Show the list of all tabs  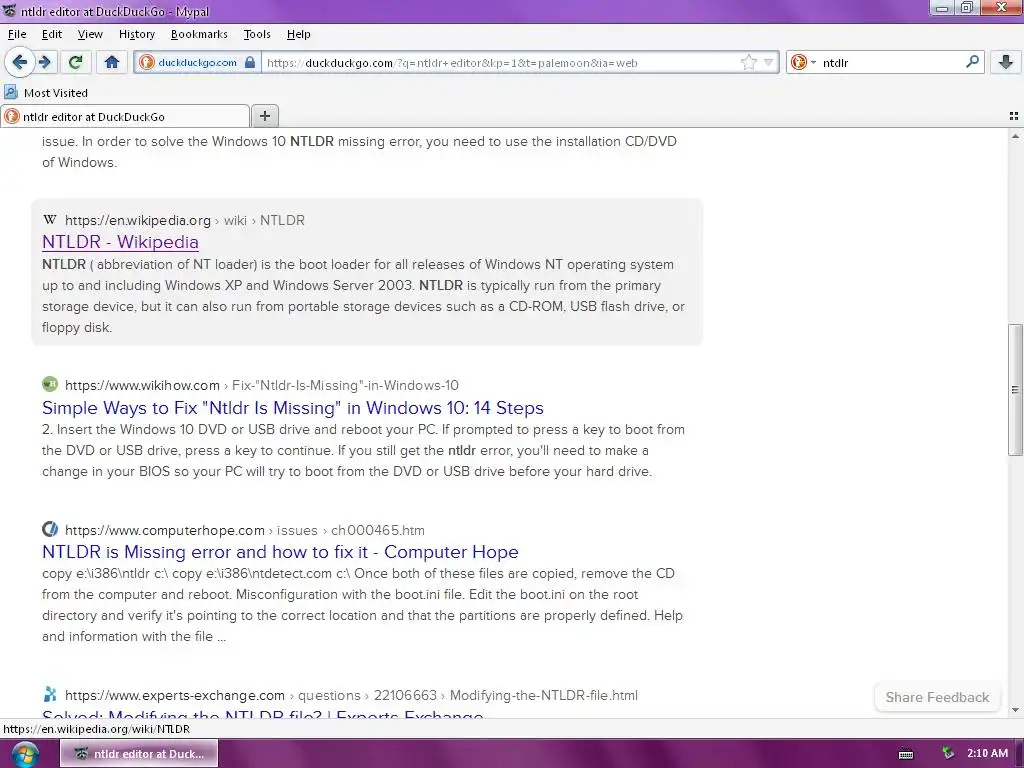pos(1014,116)
